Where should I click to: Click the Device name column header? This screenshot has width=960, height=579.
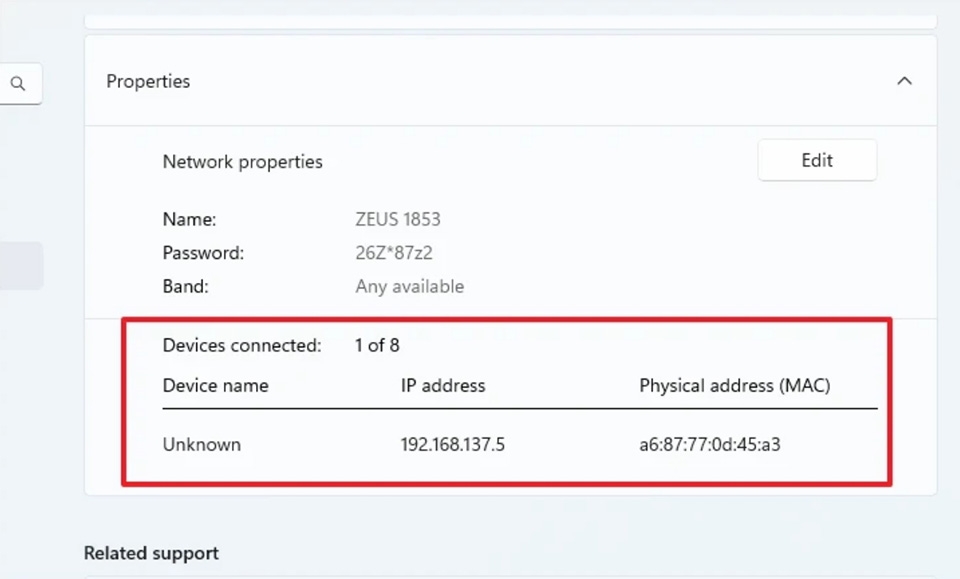click(216, 385)
